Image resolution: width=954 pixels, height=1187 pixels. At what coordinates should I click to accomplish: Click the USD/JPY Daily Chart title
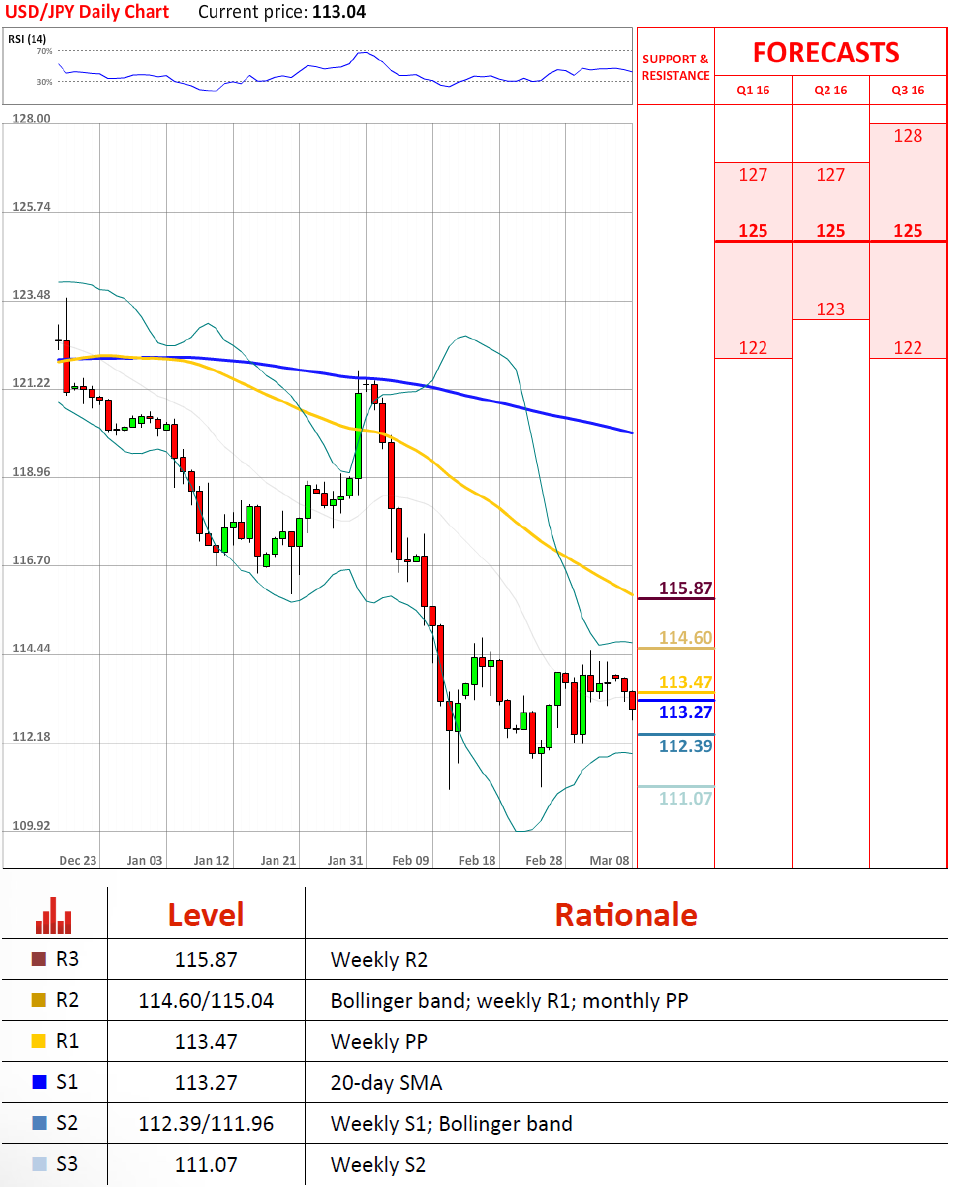tap(87, 12)
